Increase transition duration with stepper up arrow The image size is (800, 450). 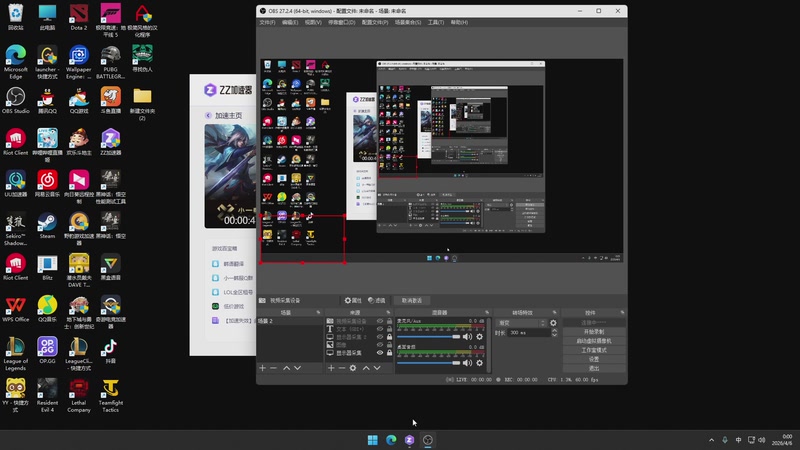pos(555,331)
